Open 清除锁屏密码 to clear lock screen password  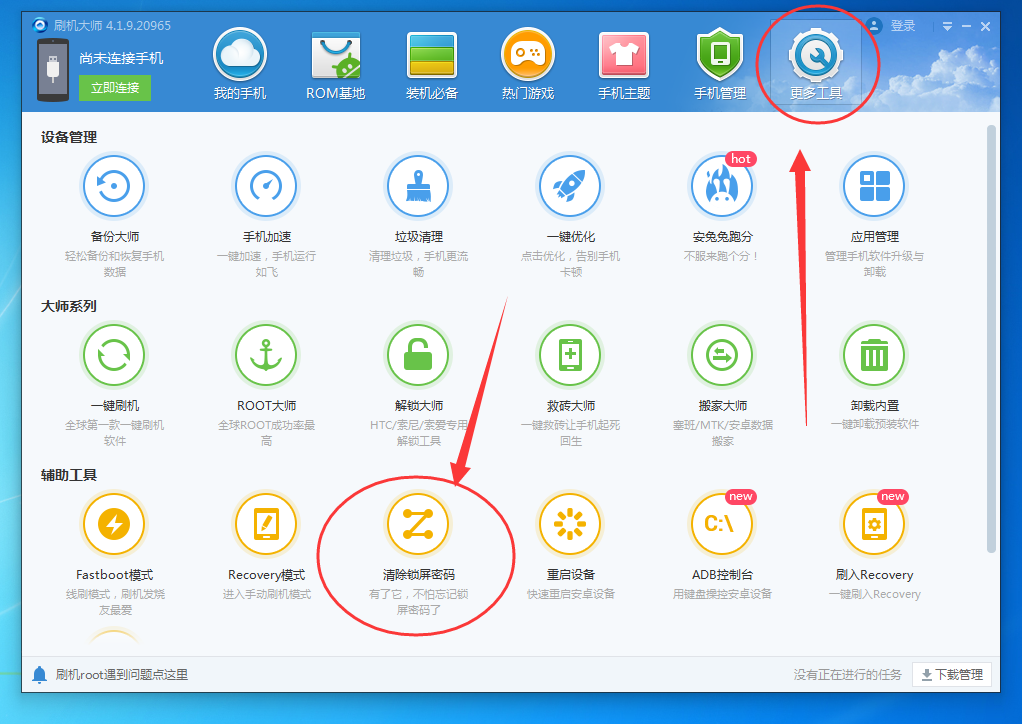[417, 523]
